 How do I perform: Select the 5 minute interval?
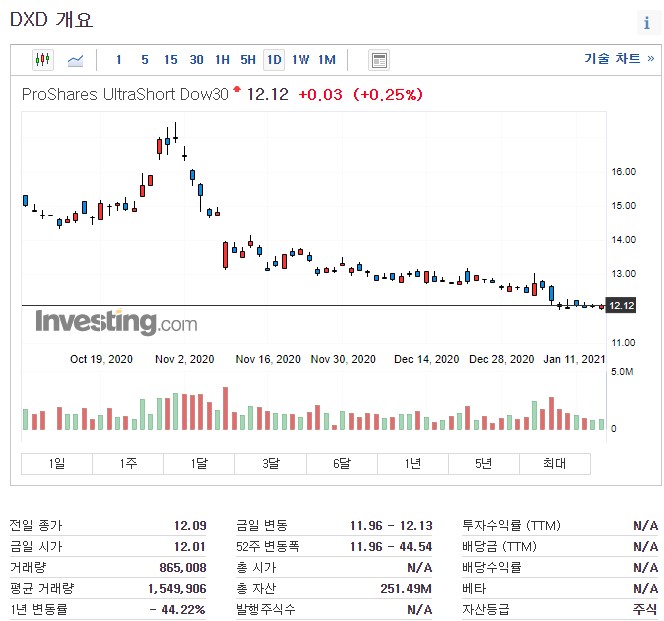[145, 60]
